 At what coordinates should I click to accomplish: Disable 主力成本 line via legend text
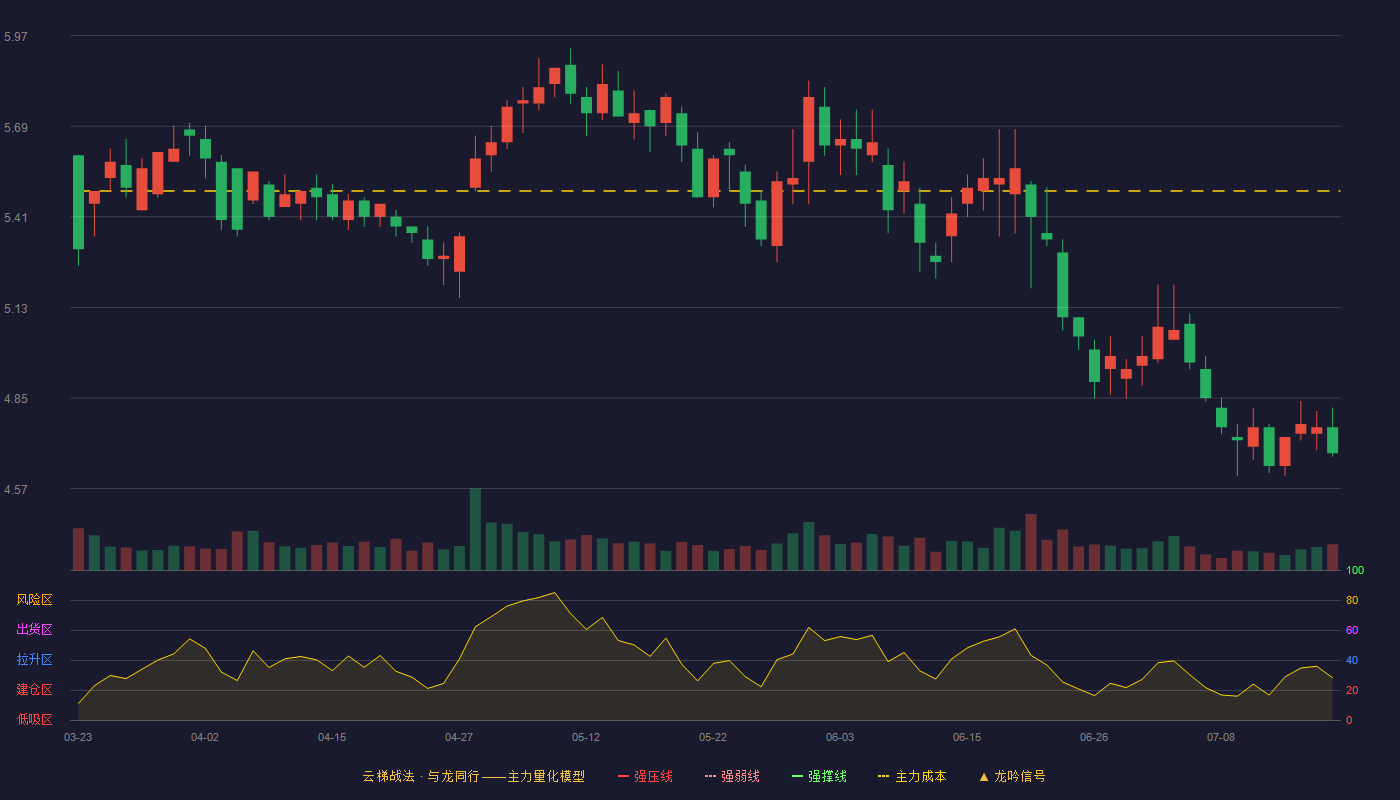[920, 776]
